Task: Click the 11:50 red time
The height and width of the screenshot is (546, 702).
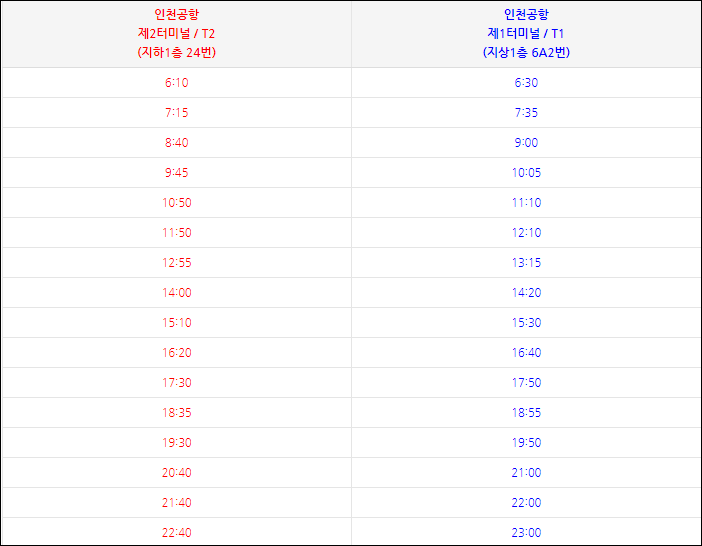Action: pos(176,233)
